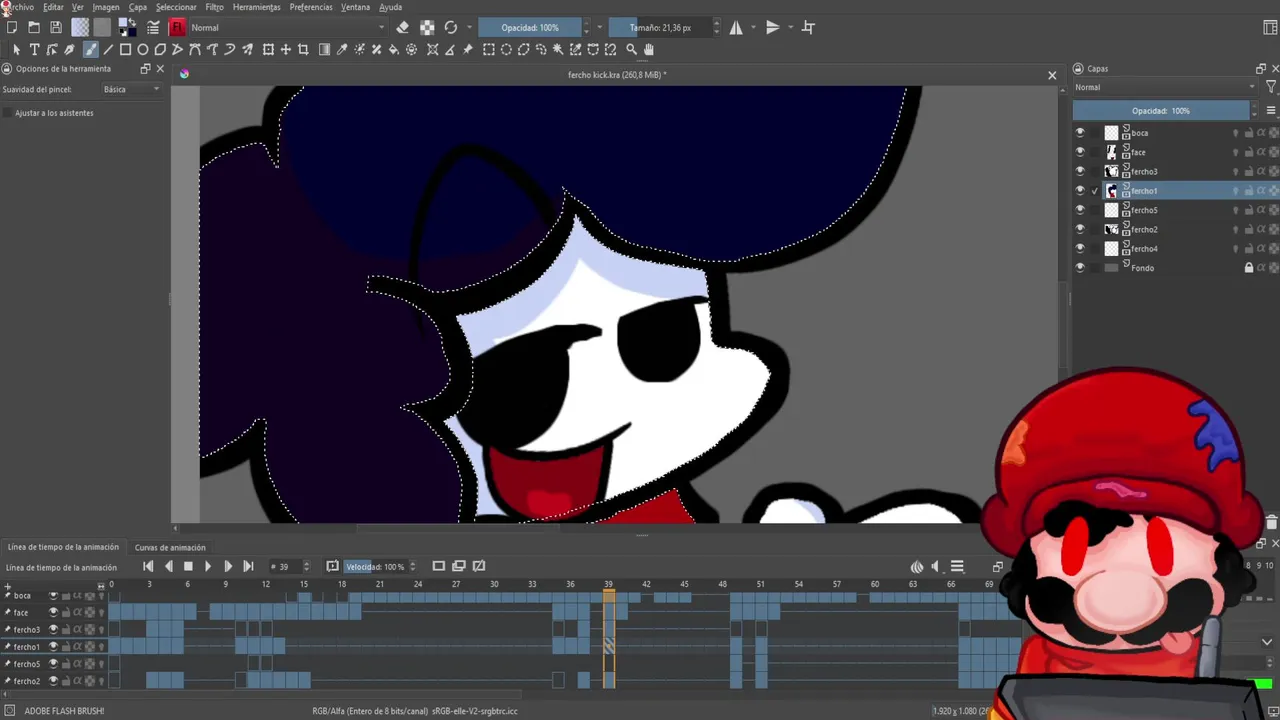Choose the Color Sampler eyedropper
This screenshot has width=1280, height=720.
(x=341, y=49)
